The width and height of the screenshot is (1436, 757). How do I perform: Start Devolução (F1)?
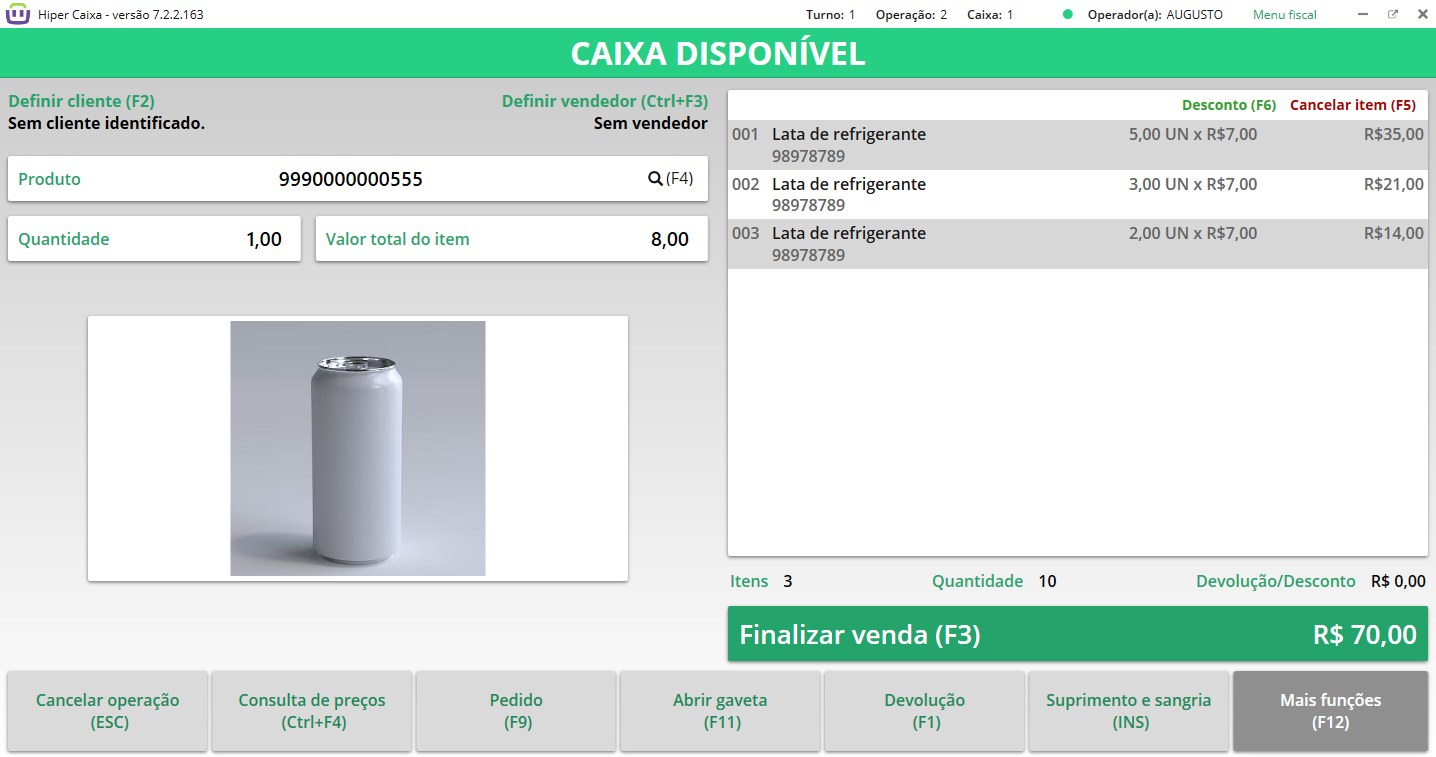pyautogui.click(x=925, y=710)
